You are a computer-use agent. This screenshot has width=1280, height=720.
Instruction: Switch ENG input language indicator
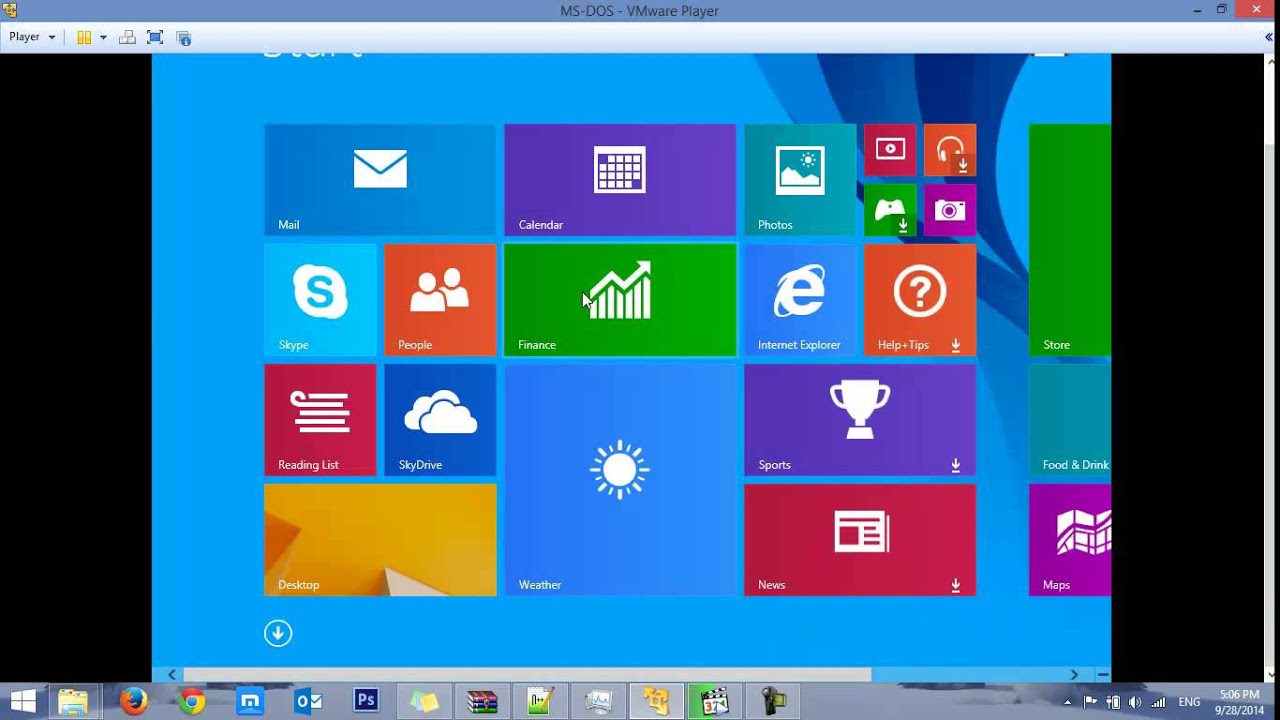1189,702
